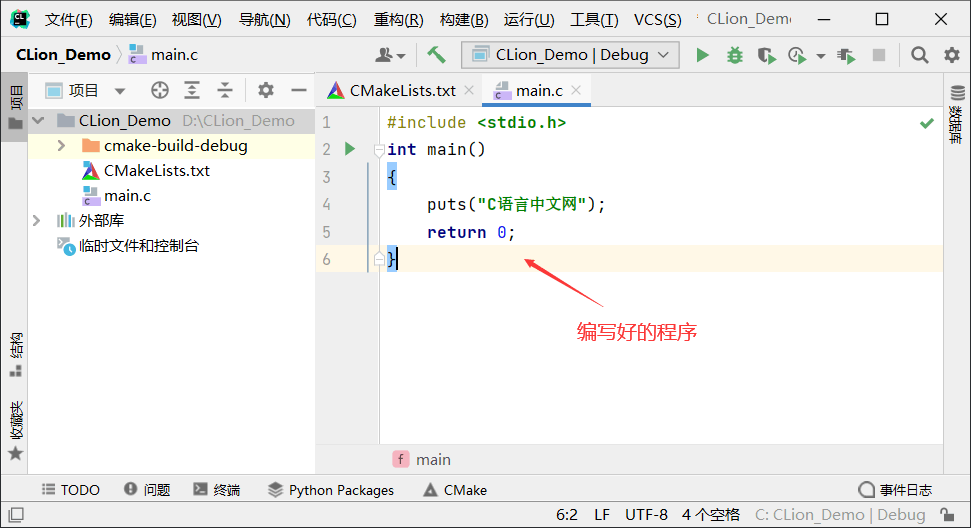Open search everywhere magnifier icon

coord(919,55)
